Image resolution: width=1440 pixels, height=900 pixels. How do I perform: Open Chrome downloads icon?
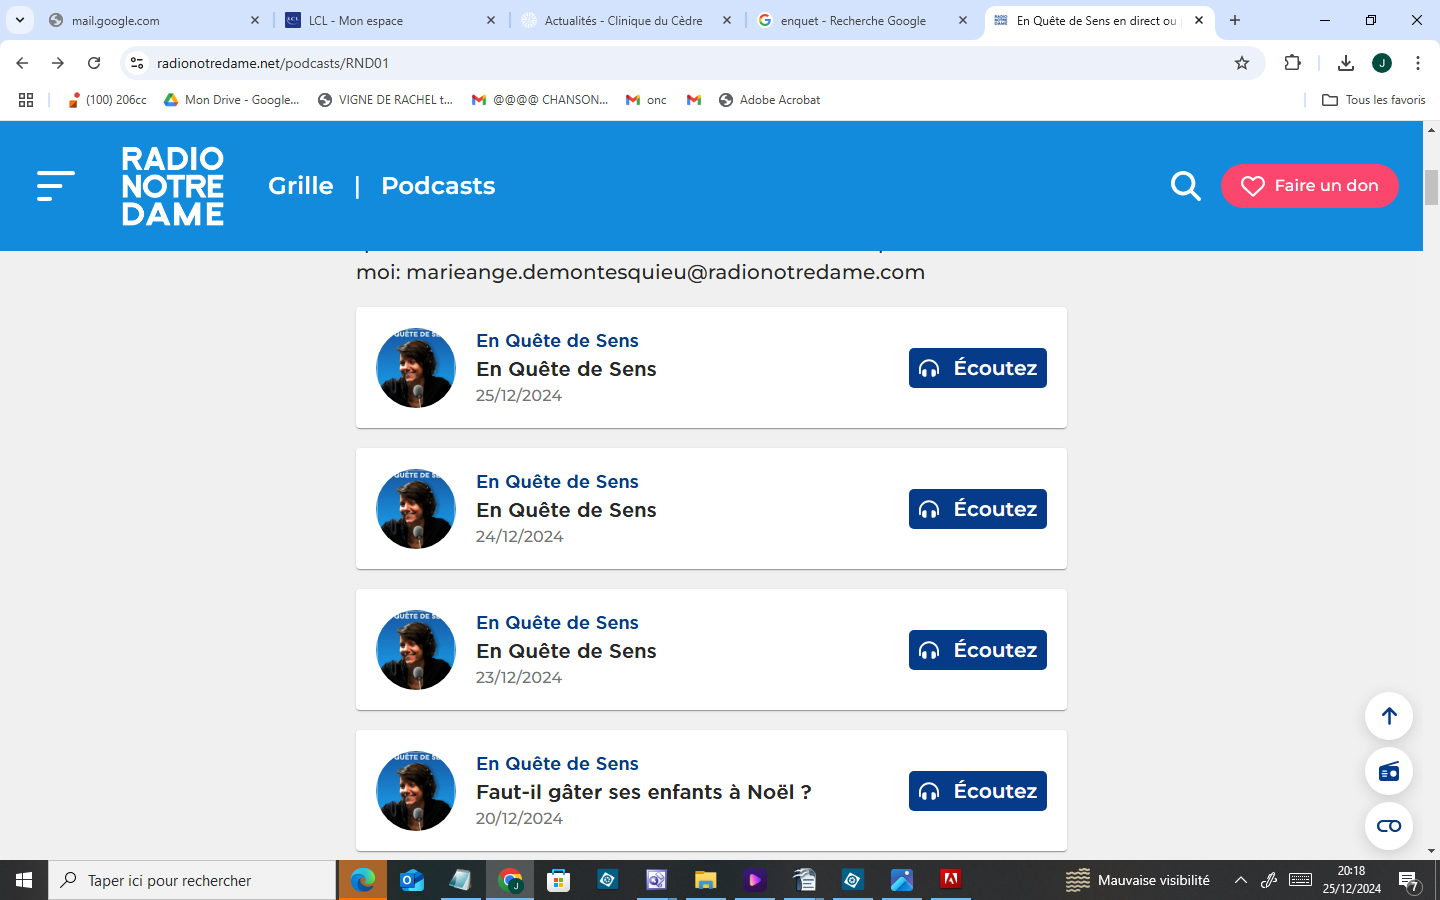[1346, 63]
